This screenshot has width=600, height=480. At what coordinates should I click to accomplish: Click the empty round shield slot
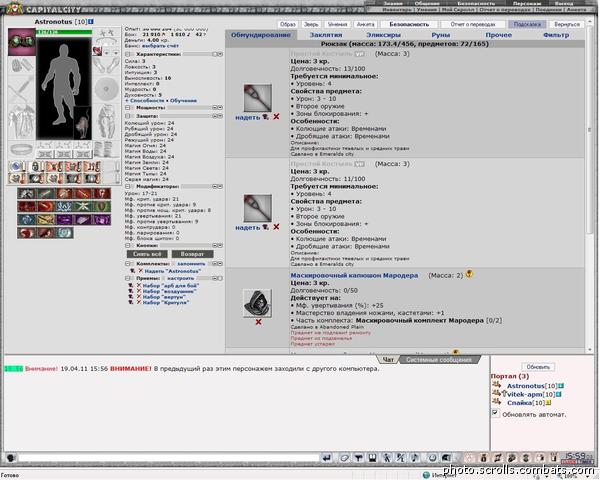[x=106, y=89]
